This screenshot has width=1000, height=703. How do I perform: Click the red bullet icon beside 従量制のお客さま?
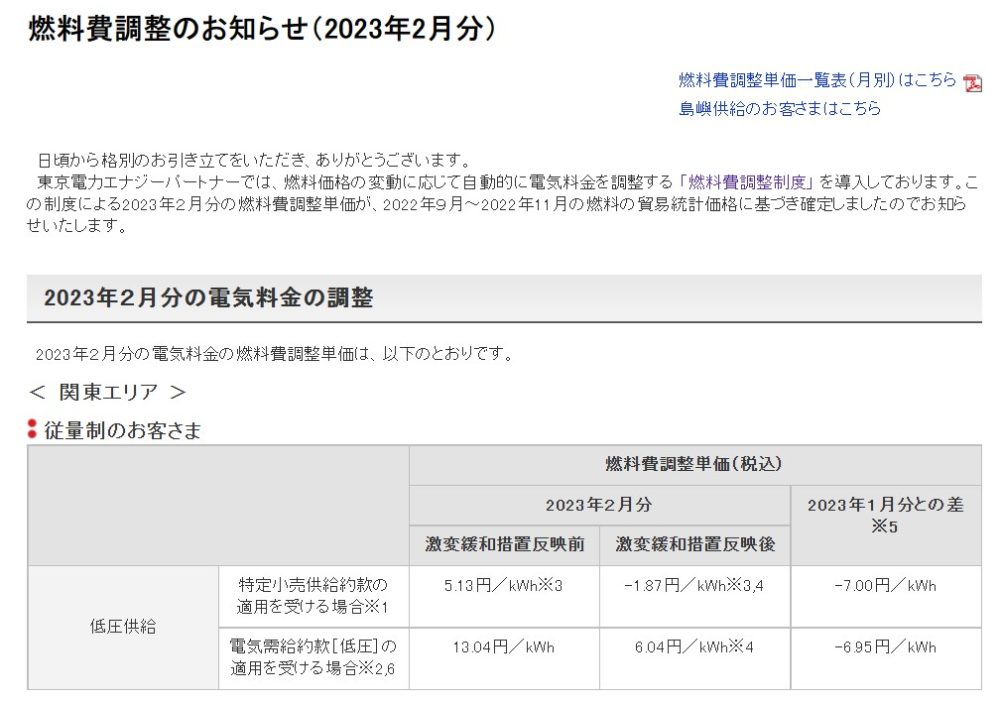coord(32,431)
